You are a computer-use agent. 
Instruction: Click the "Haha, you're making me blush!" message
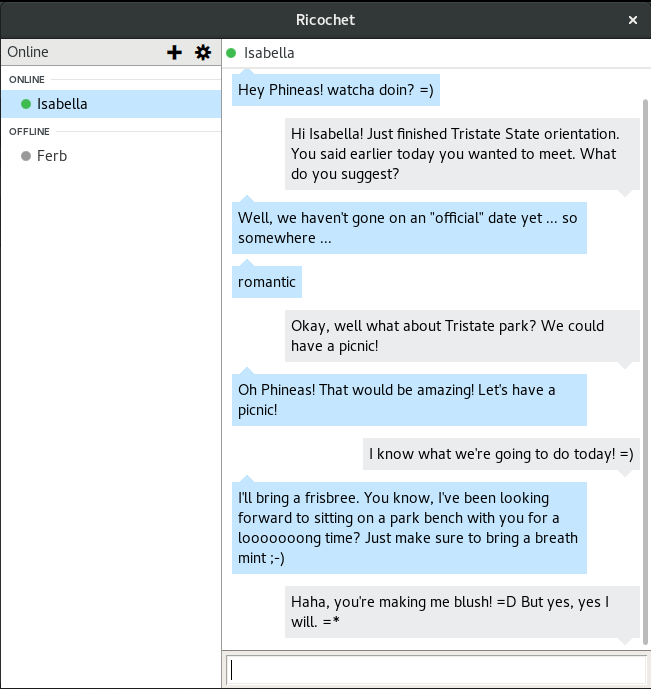point(462,612)
